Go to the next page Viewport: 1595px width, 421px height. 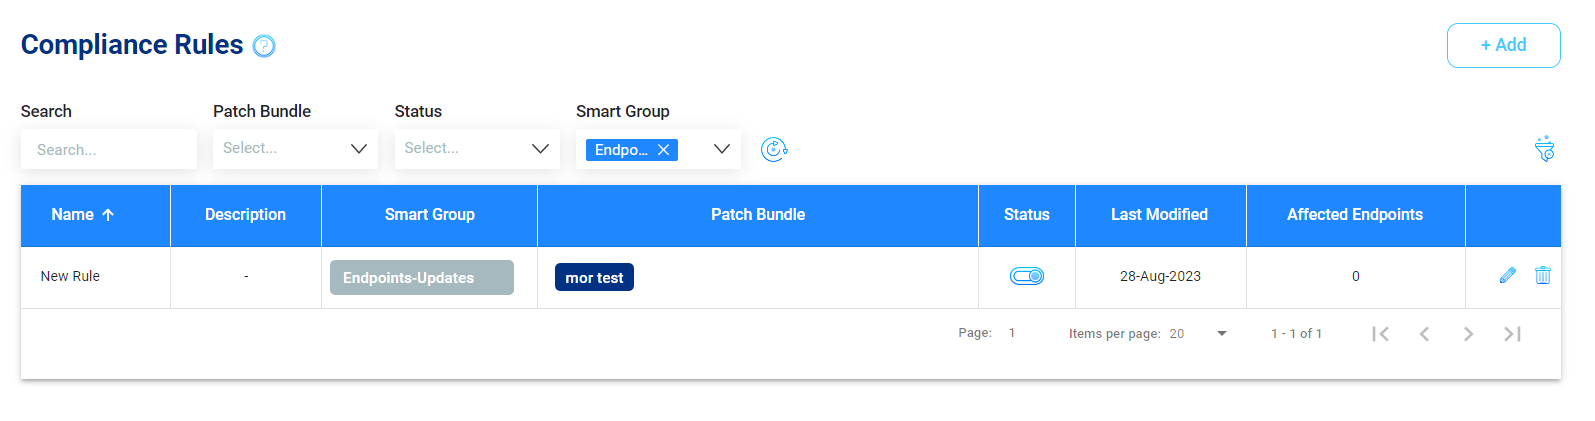[1469, 334]
